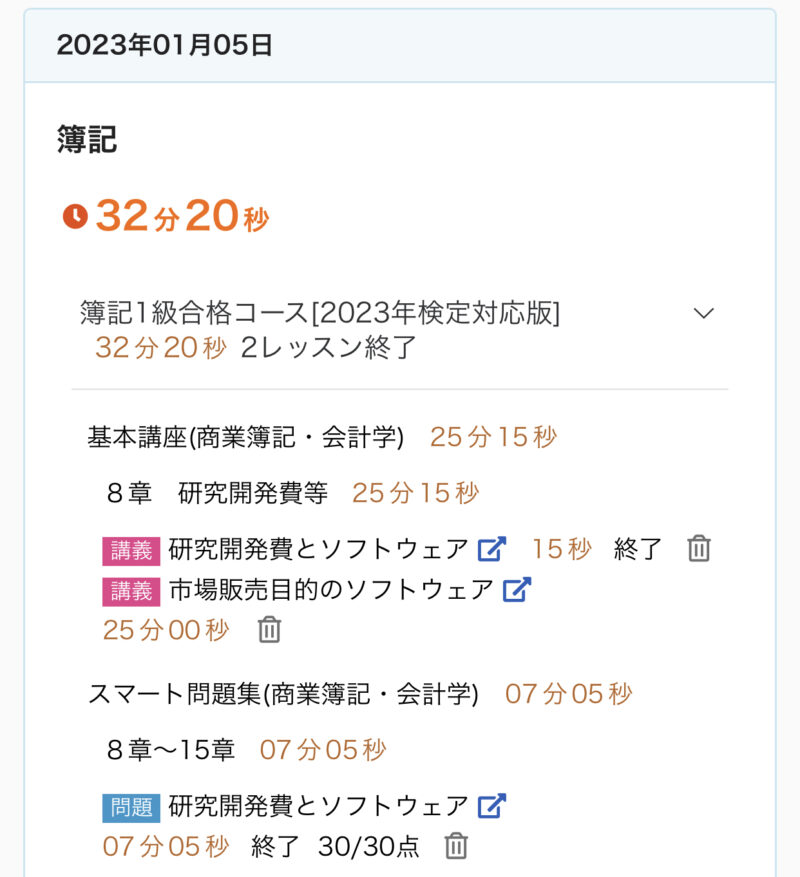The image size is (800, 877).
Task: Click the 2023年01月05日 date header
Action: (x=165, y=46)
